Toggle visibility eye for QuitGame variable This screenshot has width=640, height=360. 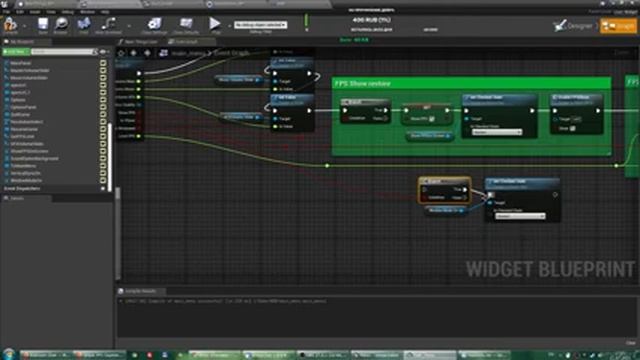[103, 114]
